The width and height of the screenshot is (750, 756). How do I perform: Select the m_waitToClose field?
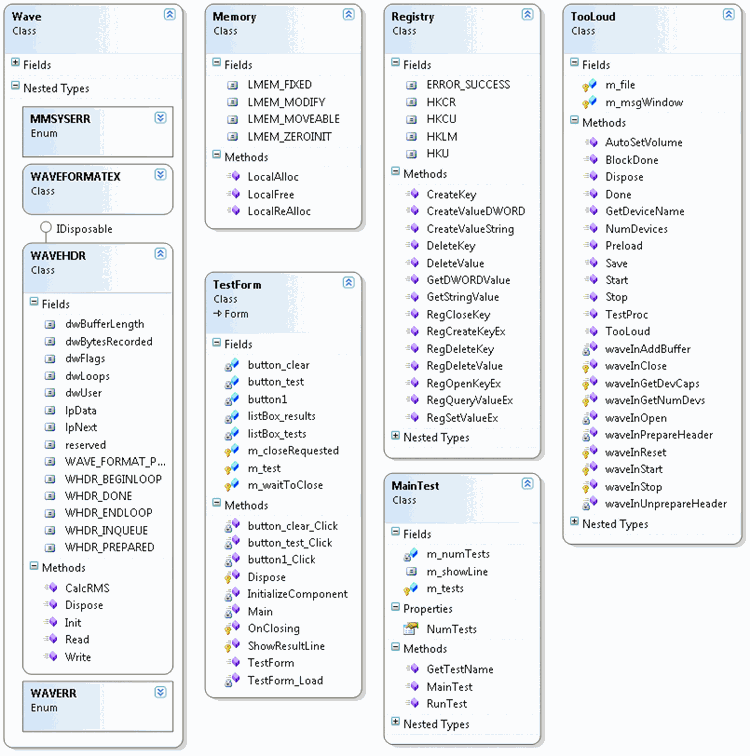(285, 485)
